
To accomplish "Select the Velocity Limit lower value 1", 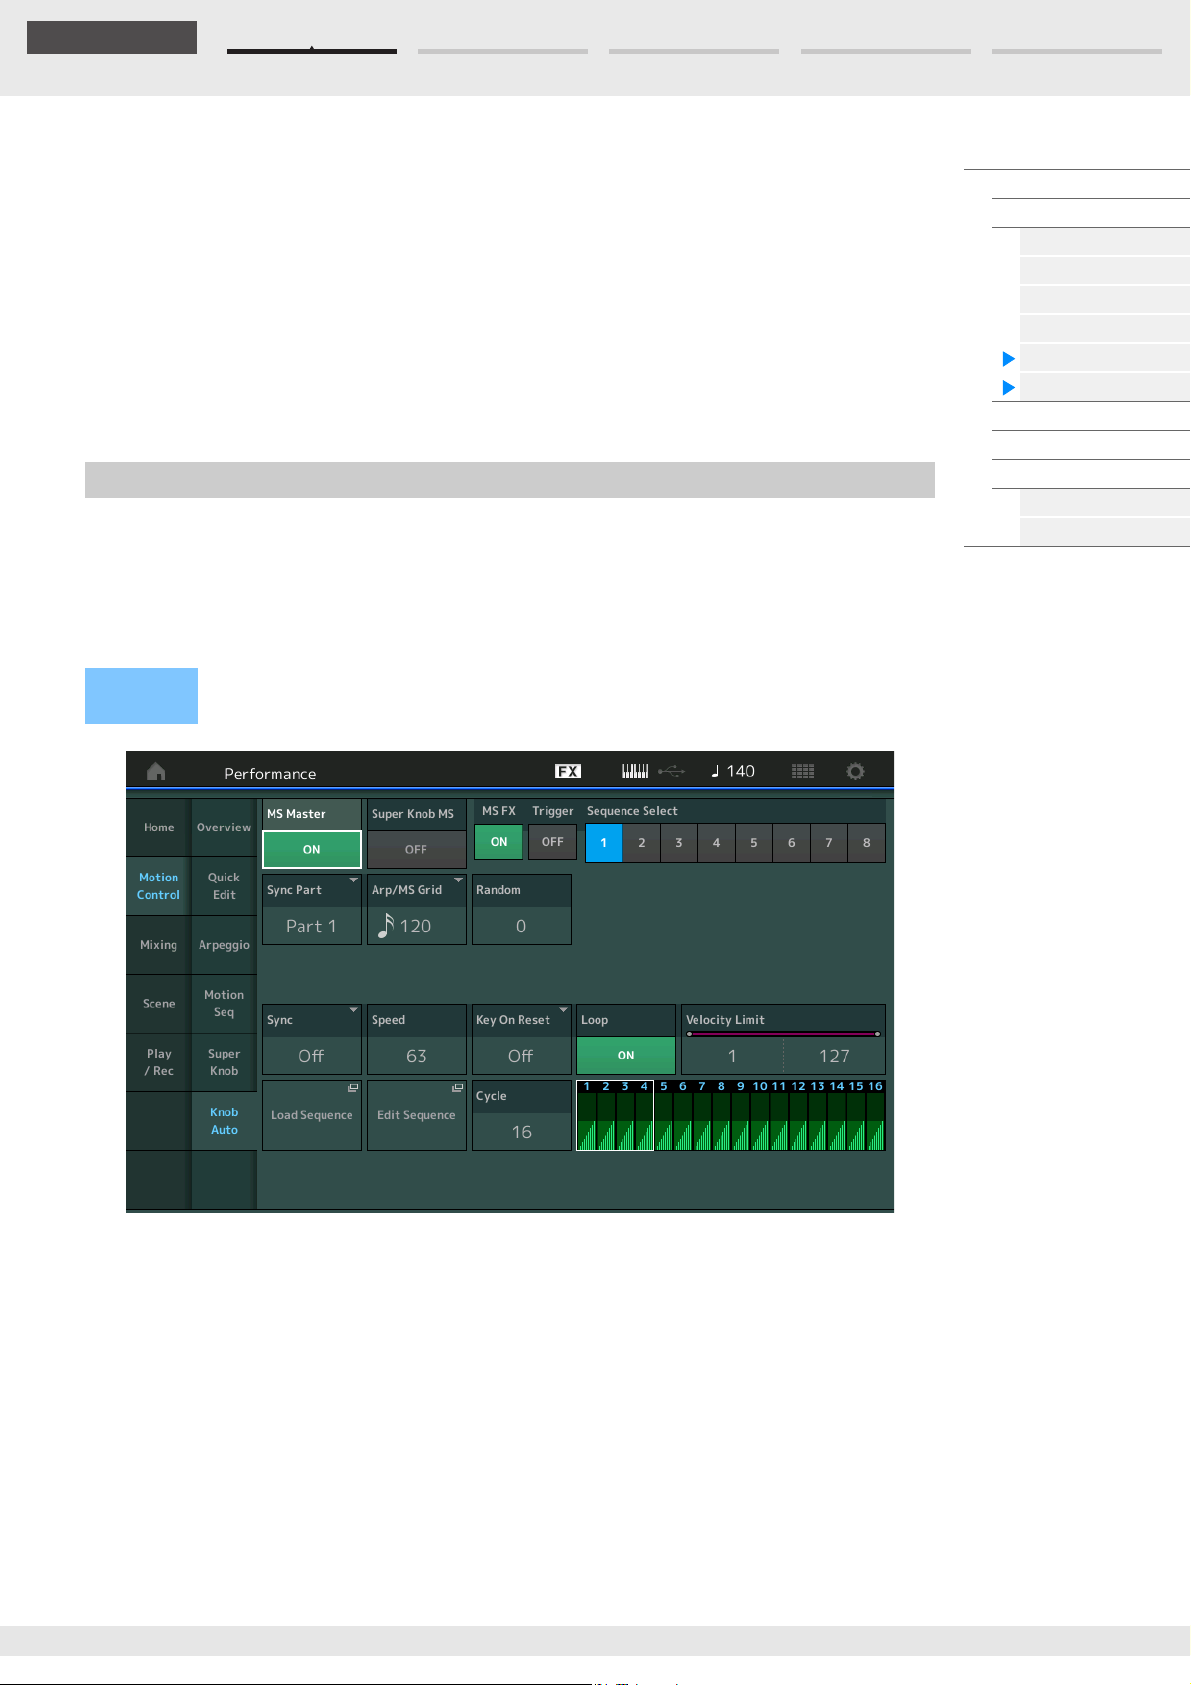I will (732, 1056).
